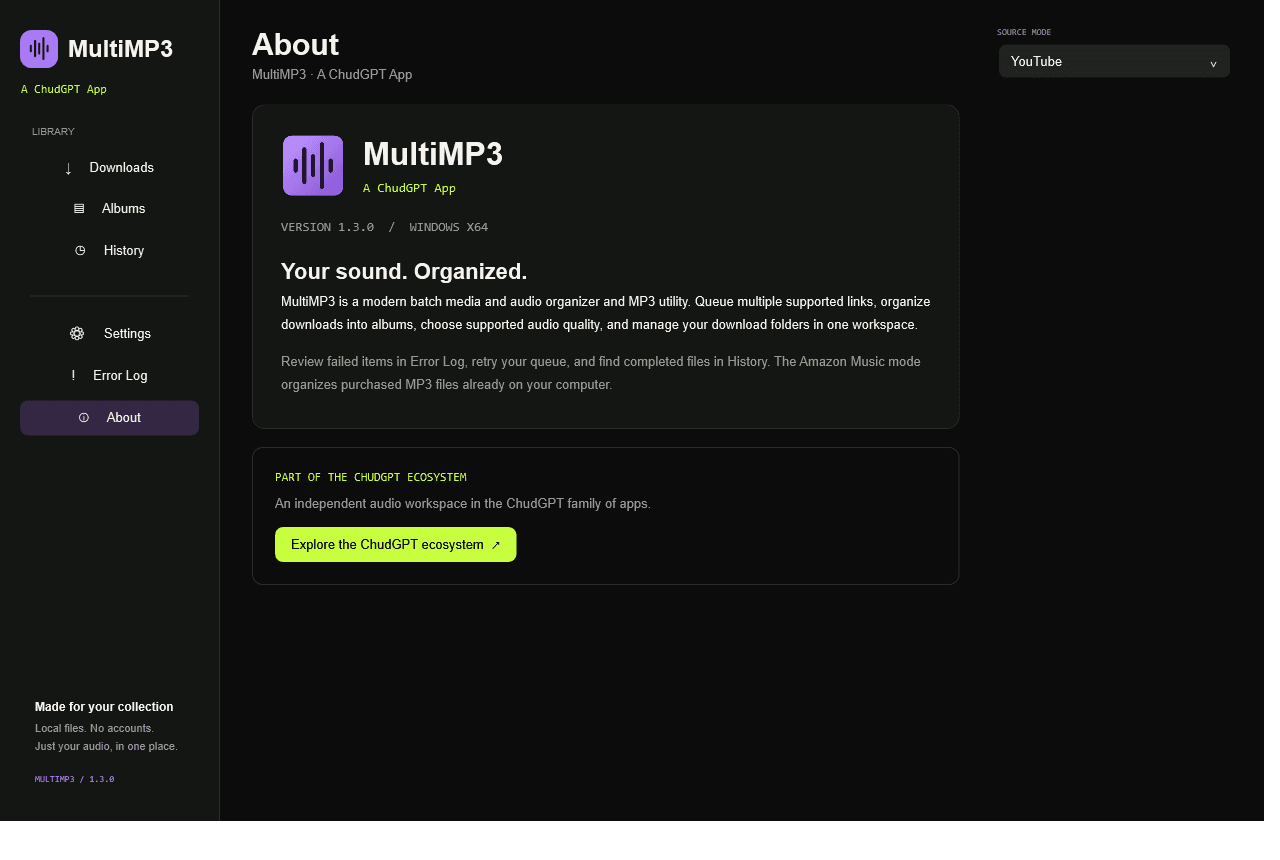Click the About card's "A ChudGPT App" tagline
The height and width of the screenshot is (860, 1280).
[x=409, y=189]
